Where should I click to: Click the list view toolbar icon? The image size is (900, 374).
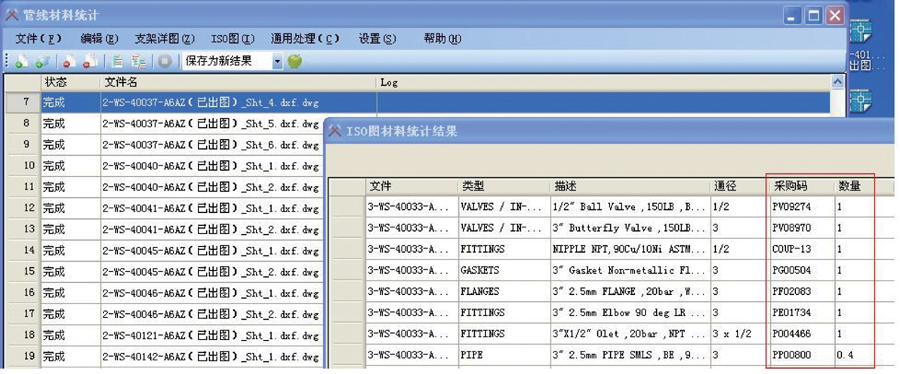117,61
